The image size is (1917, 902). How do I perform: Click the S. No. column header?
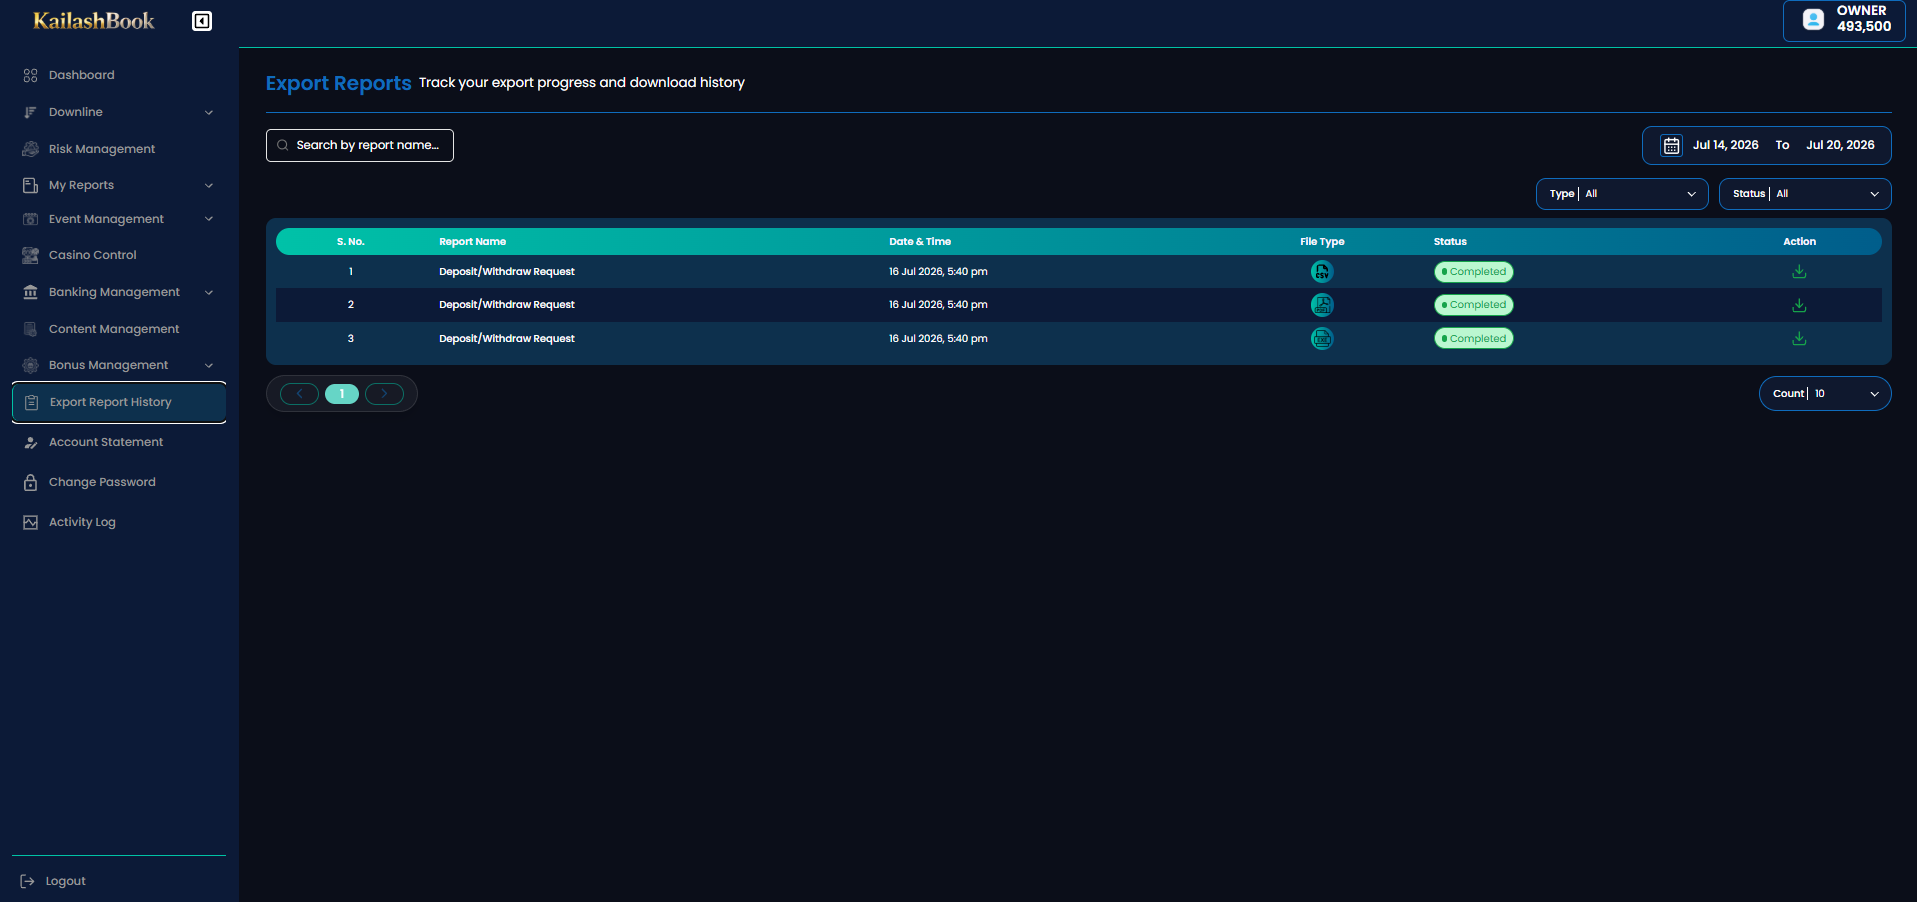(350, 242)
